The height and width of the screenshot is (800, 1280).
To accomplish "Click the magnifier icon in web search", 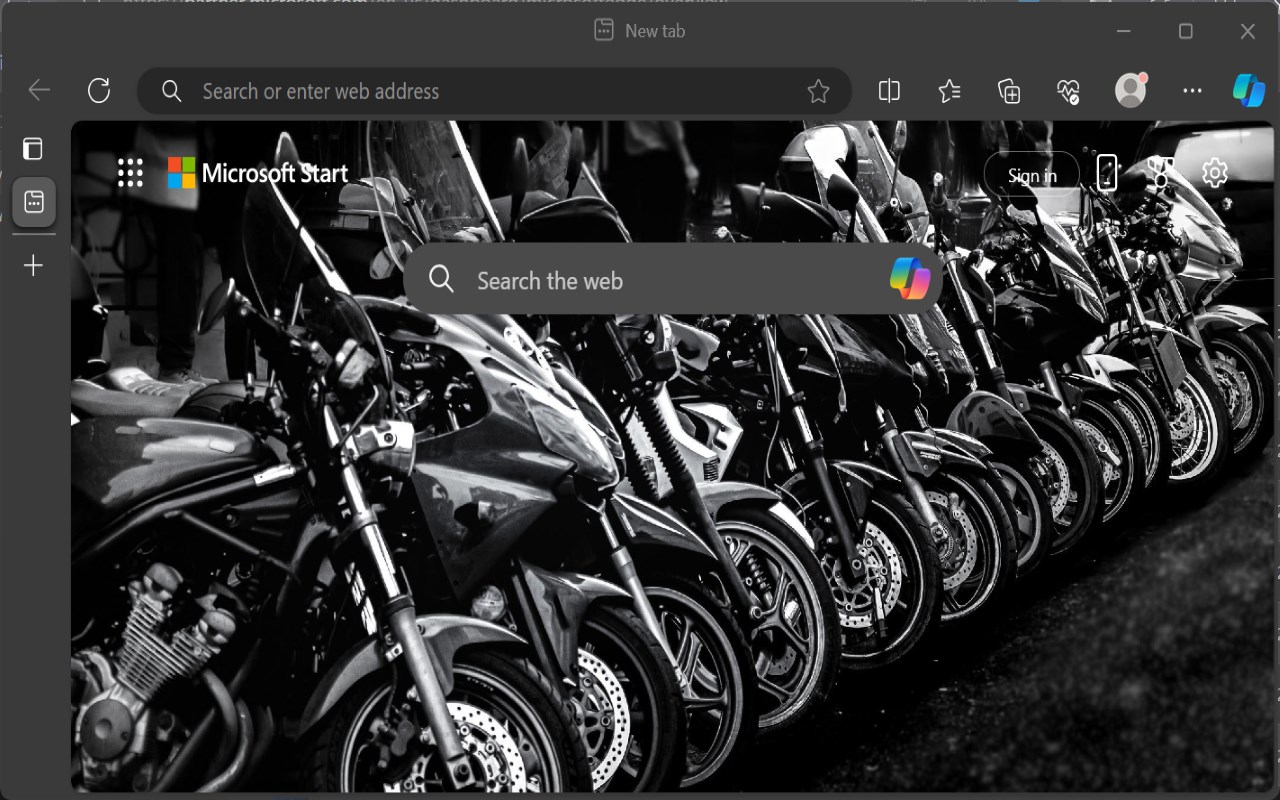I will pyautogui.click(x=441, y=279).
